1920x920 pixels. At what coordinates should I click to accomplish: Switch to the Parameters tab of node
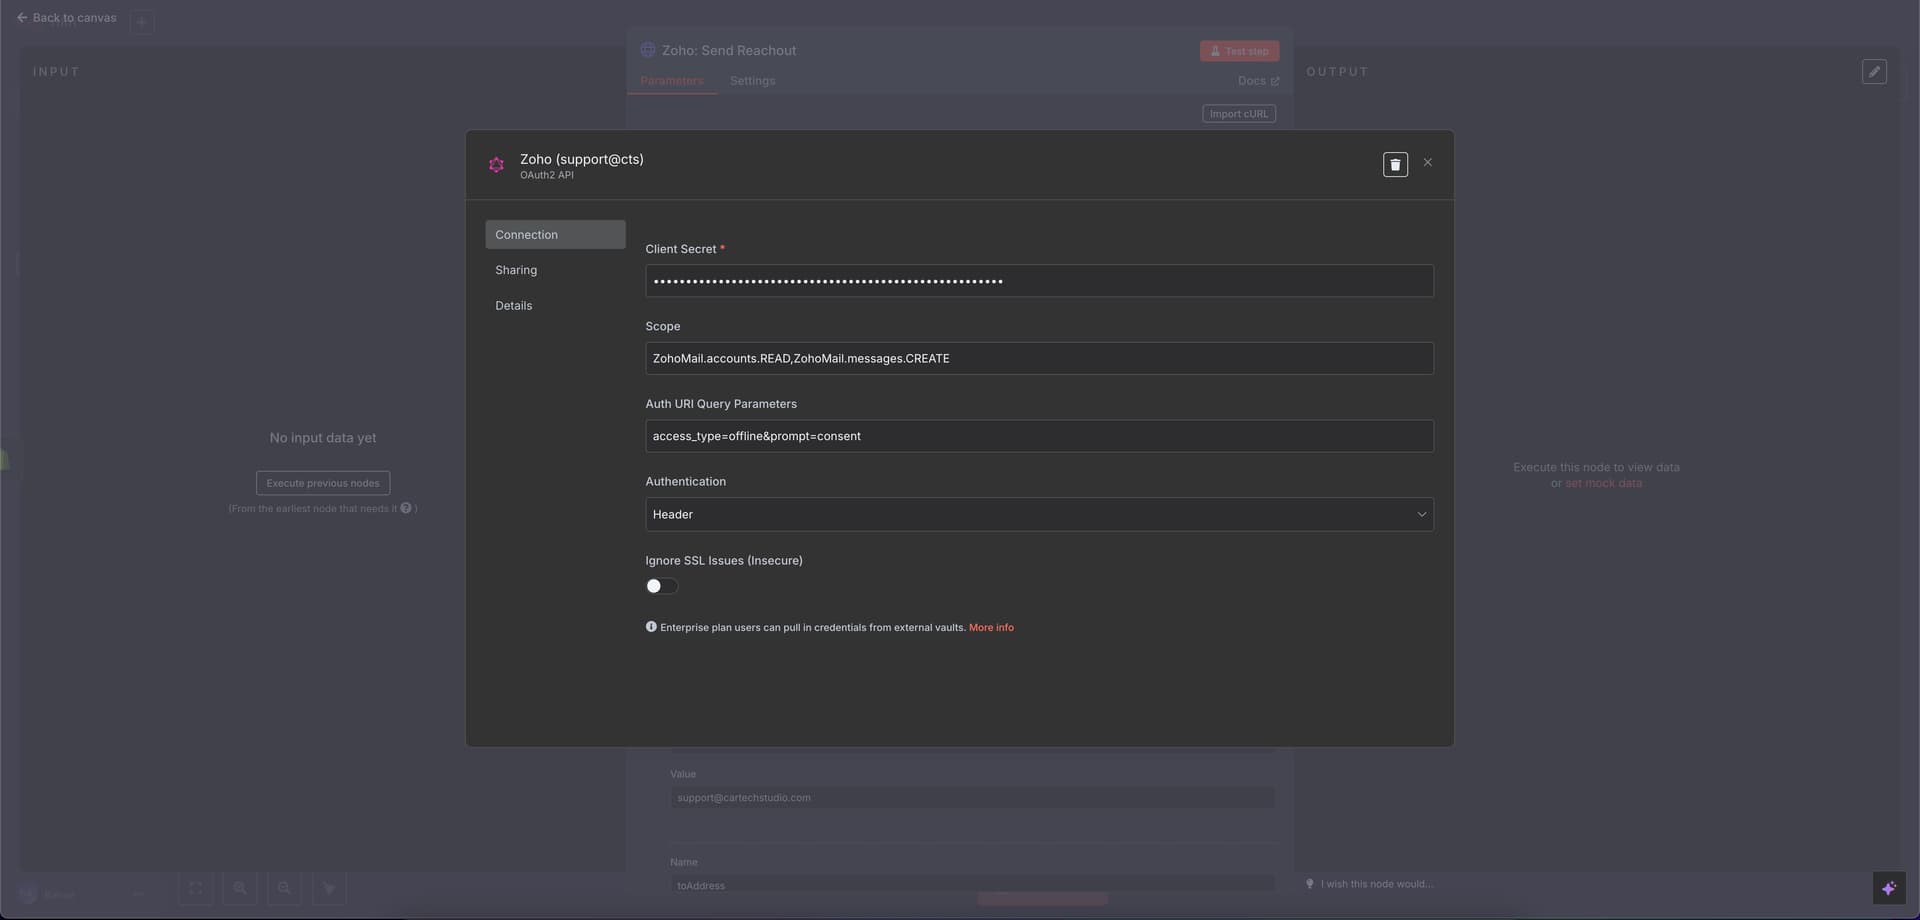tap(672, 81)
